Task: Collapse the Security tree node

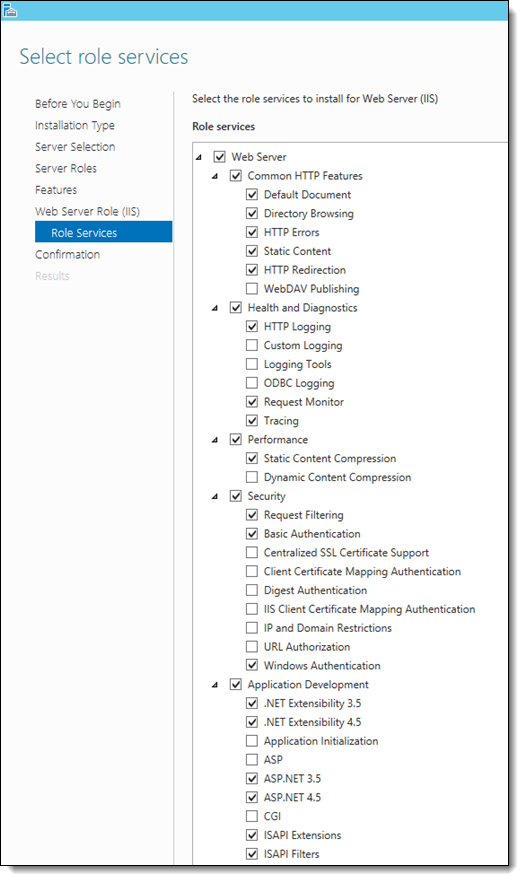Action: (215, 497)
